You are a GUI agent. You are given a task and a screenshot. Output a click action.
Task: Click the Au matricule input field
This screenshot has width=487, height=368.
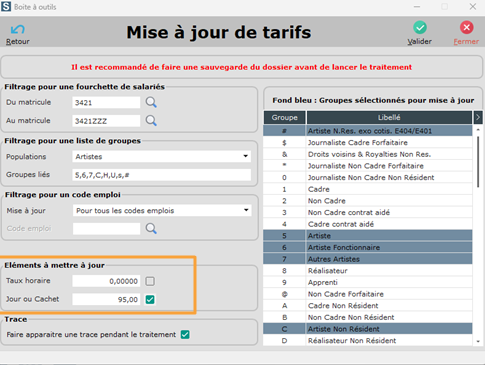click(106, 121)
